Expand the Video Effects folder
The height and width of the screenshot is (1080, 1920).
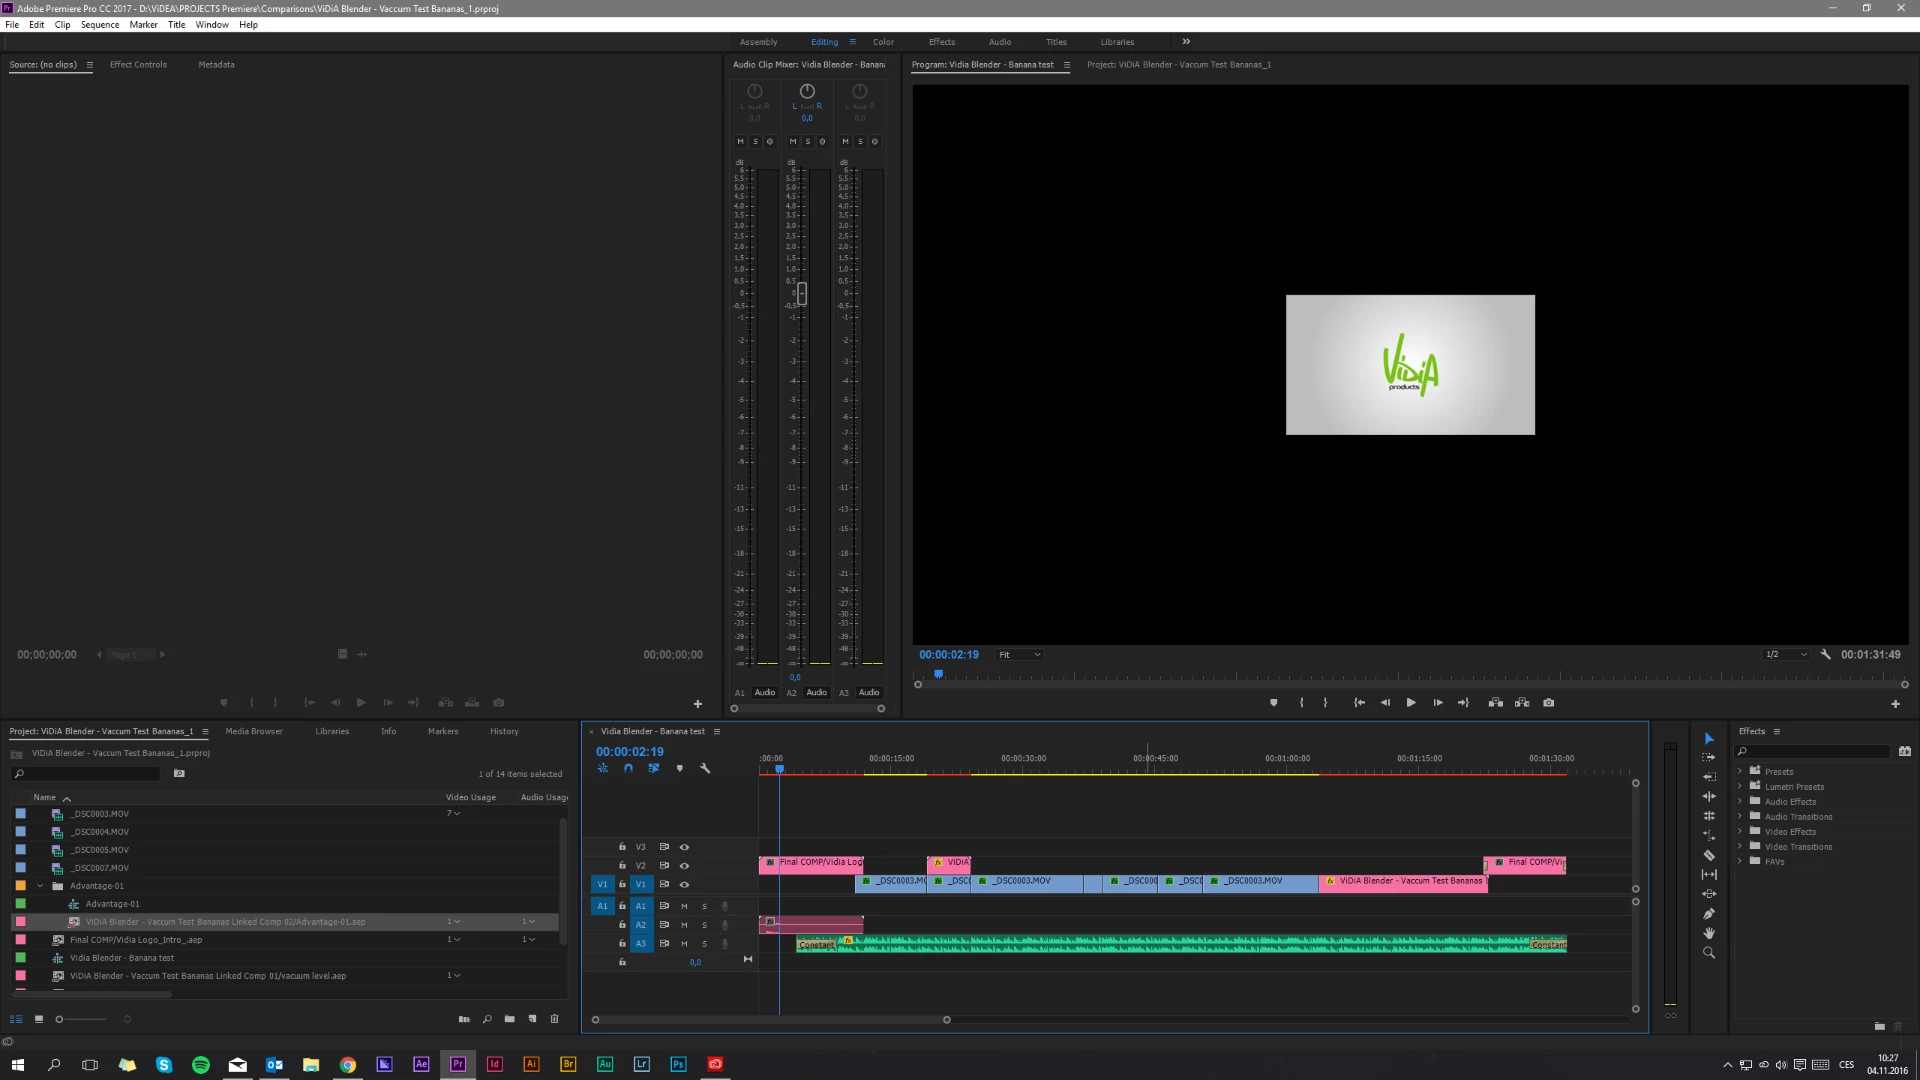(x=1740, y=832)
